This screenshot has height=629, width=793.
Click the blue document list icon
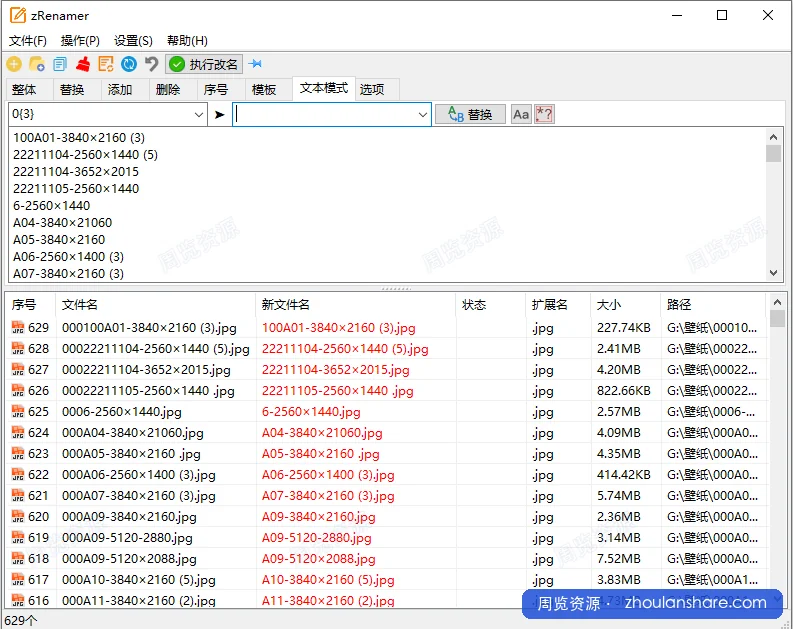click(60, 64)
